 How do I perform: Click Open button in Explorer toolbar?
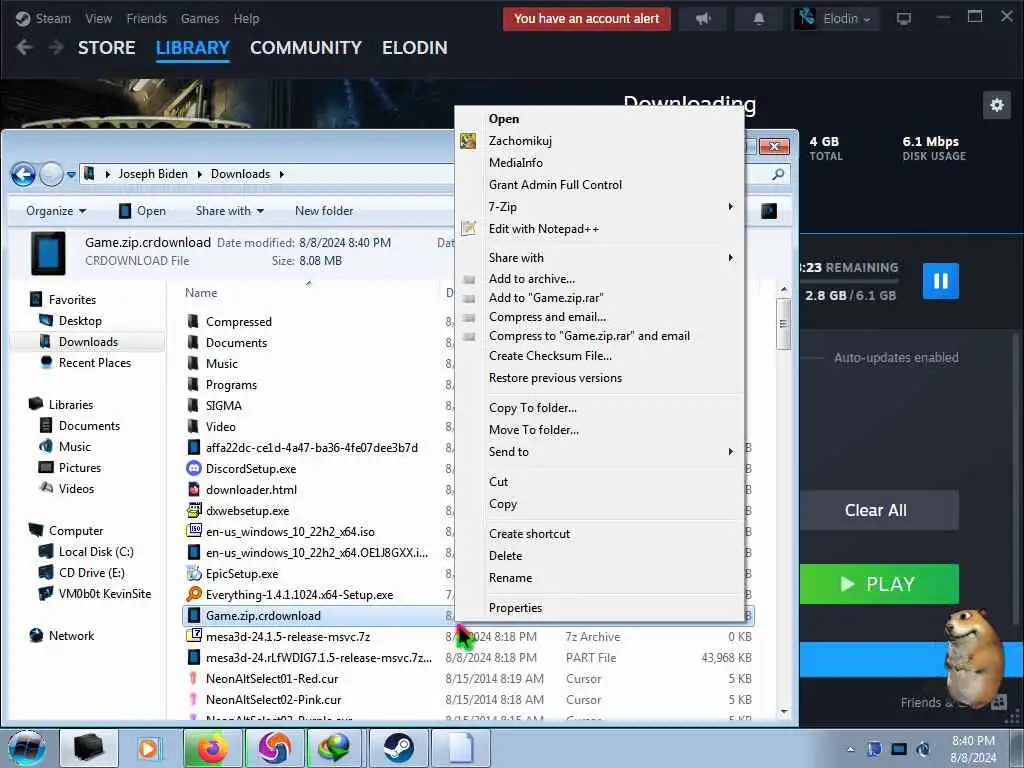click(142, 211)
